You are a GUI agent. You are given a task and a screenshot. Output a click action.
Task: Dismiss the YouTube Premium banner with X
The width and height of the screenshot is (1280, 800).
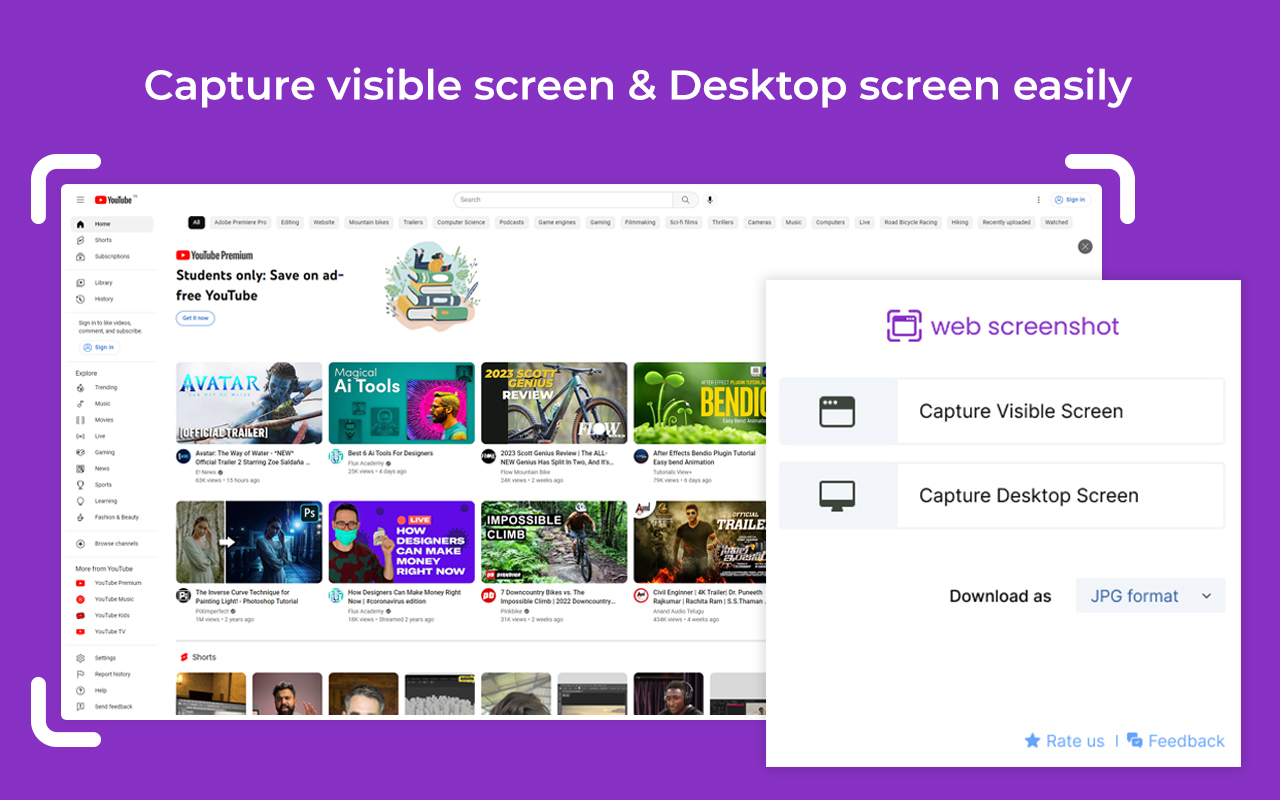click(1085, 246)
